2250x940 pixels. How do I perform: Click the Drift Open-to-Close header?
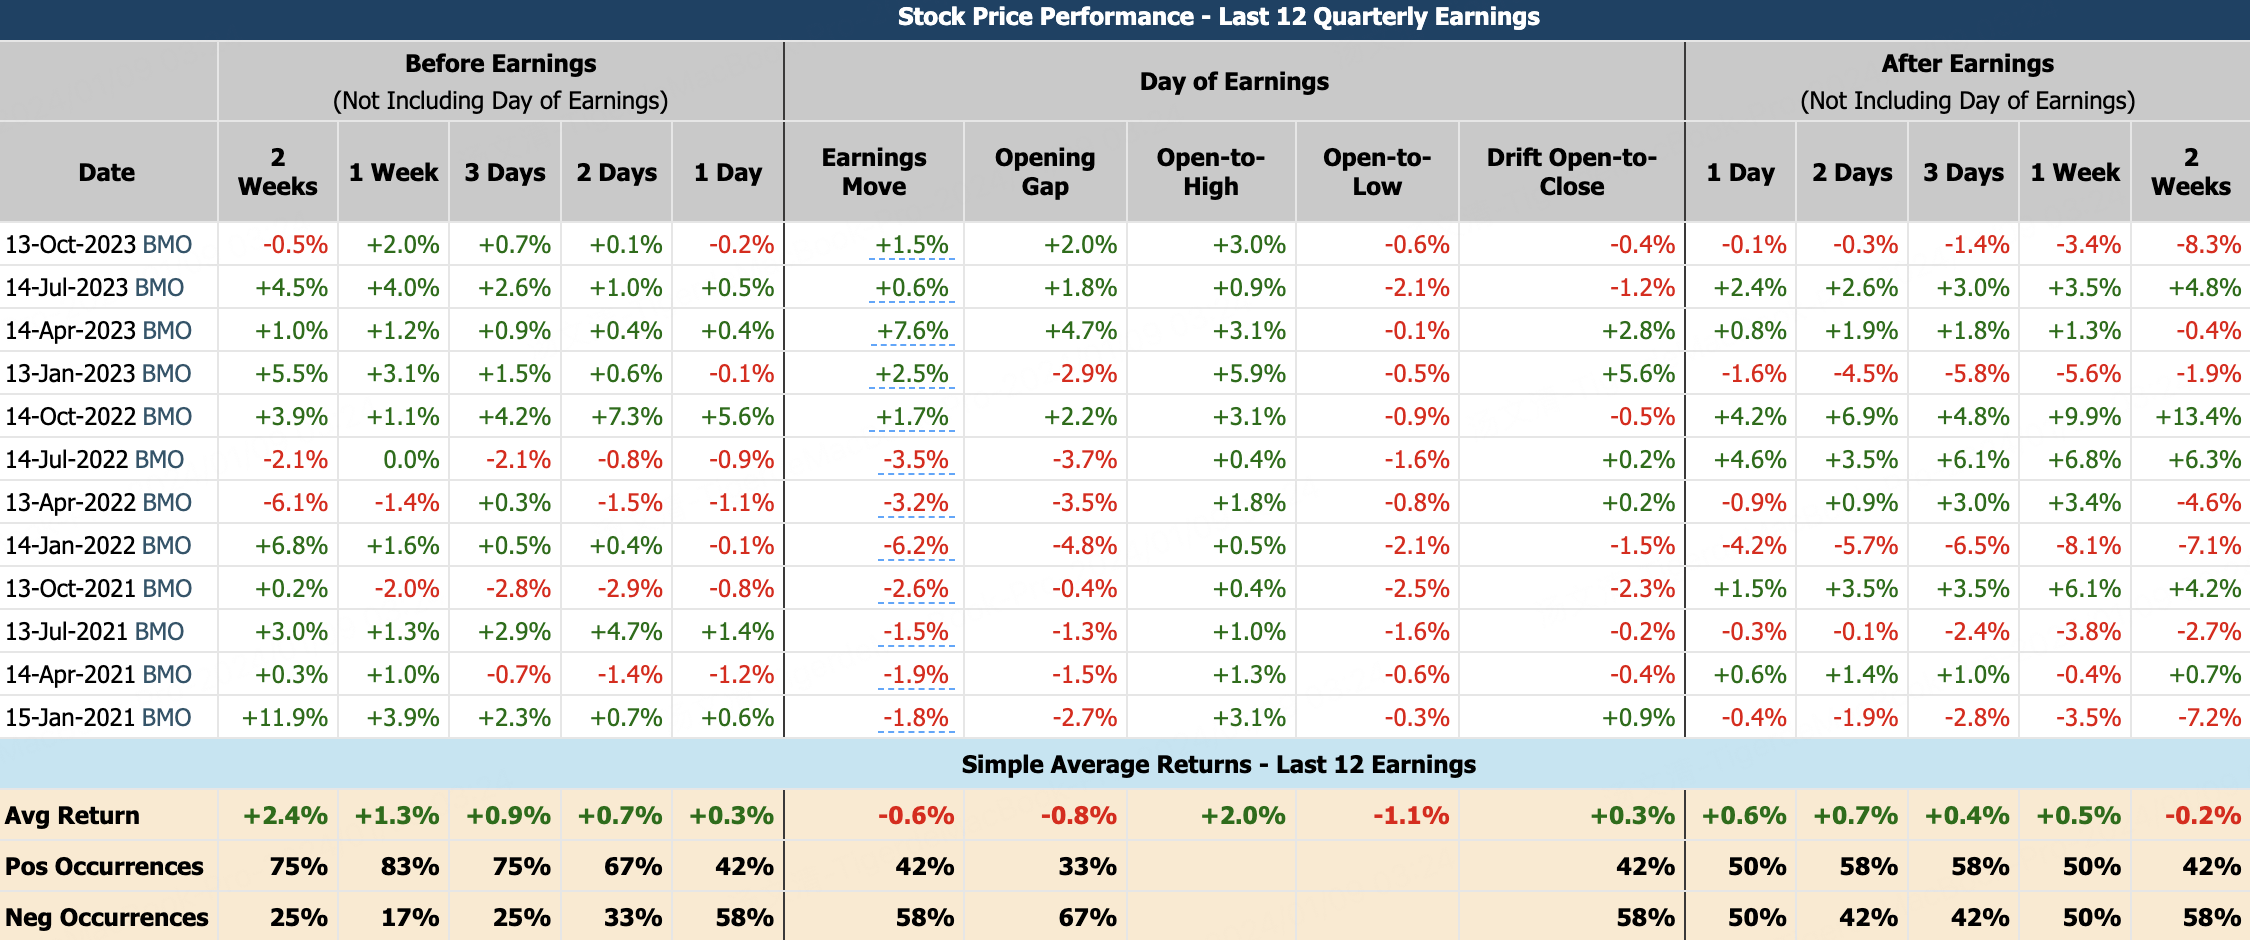click(1572, 172)
